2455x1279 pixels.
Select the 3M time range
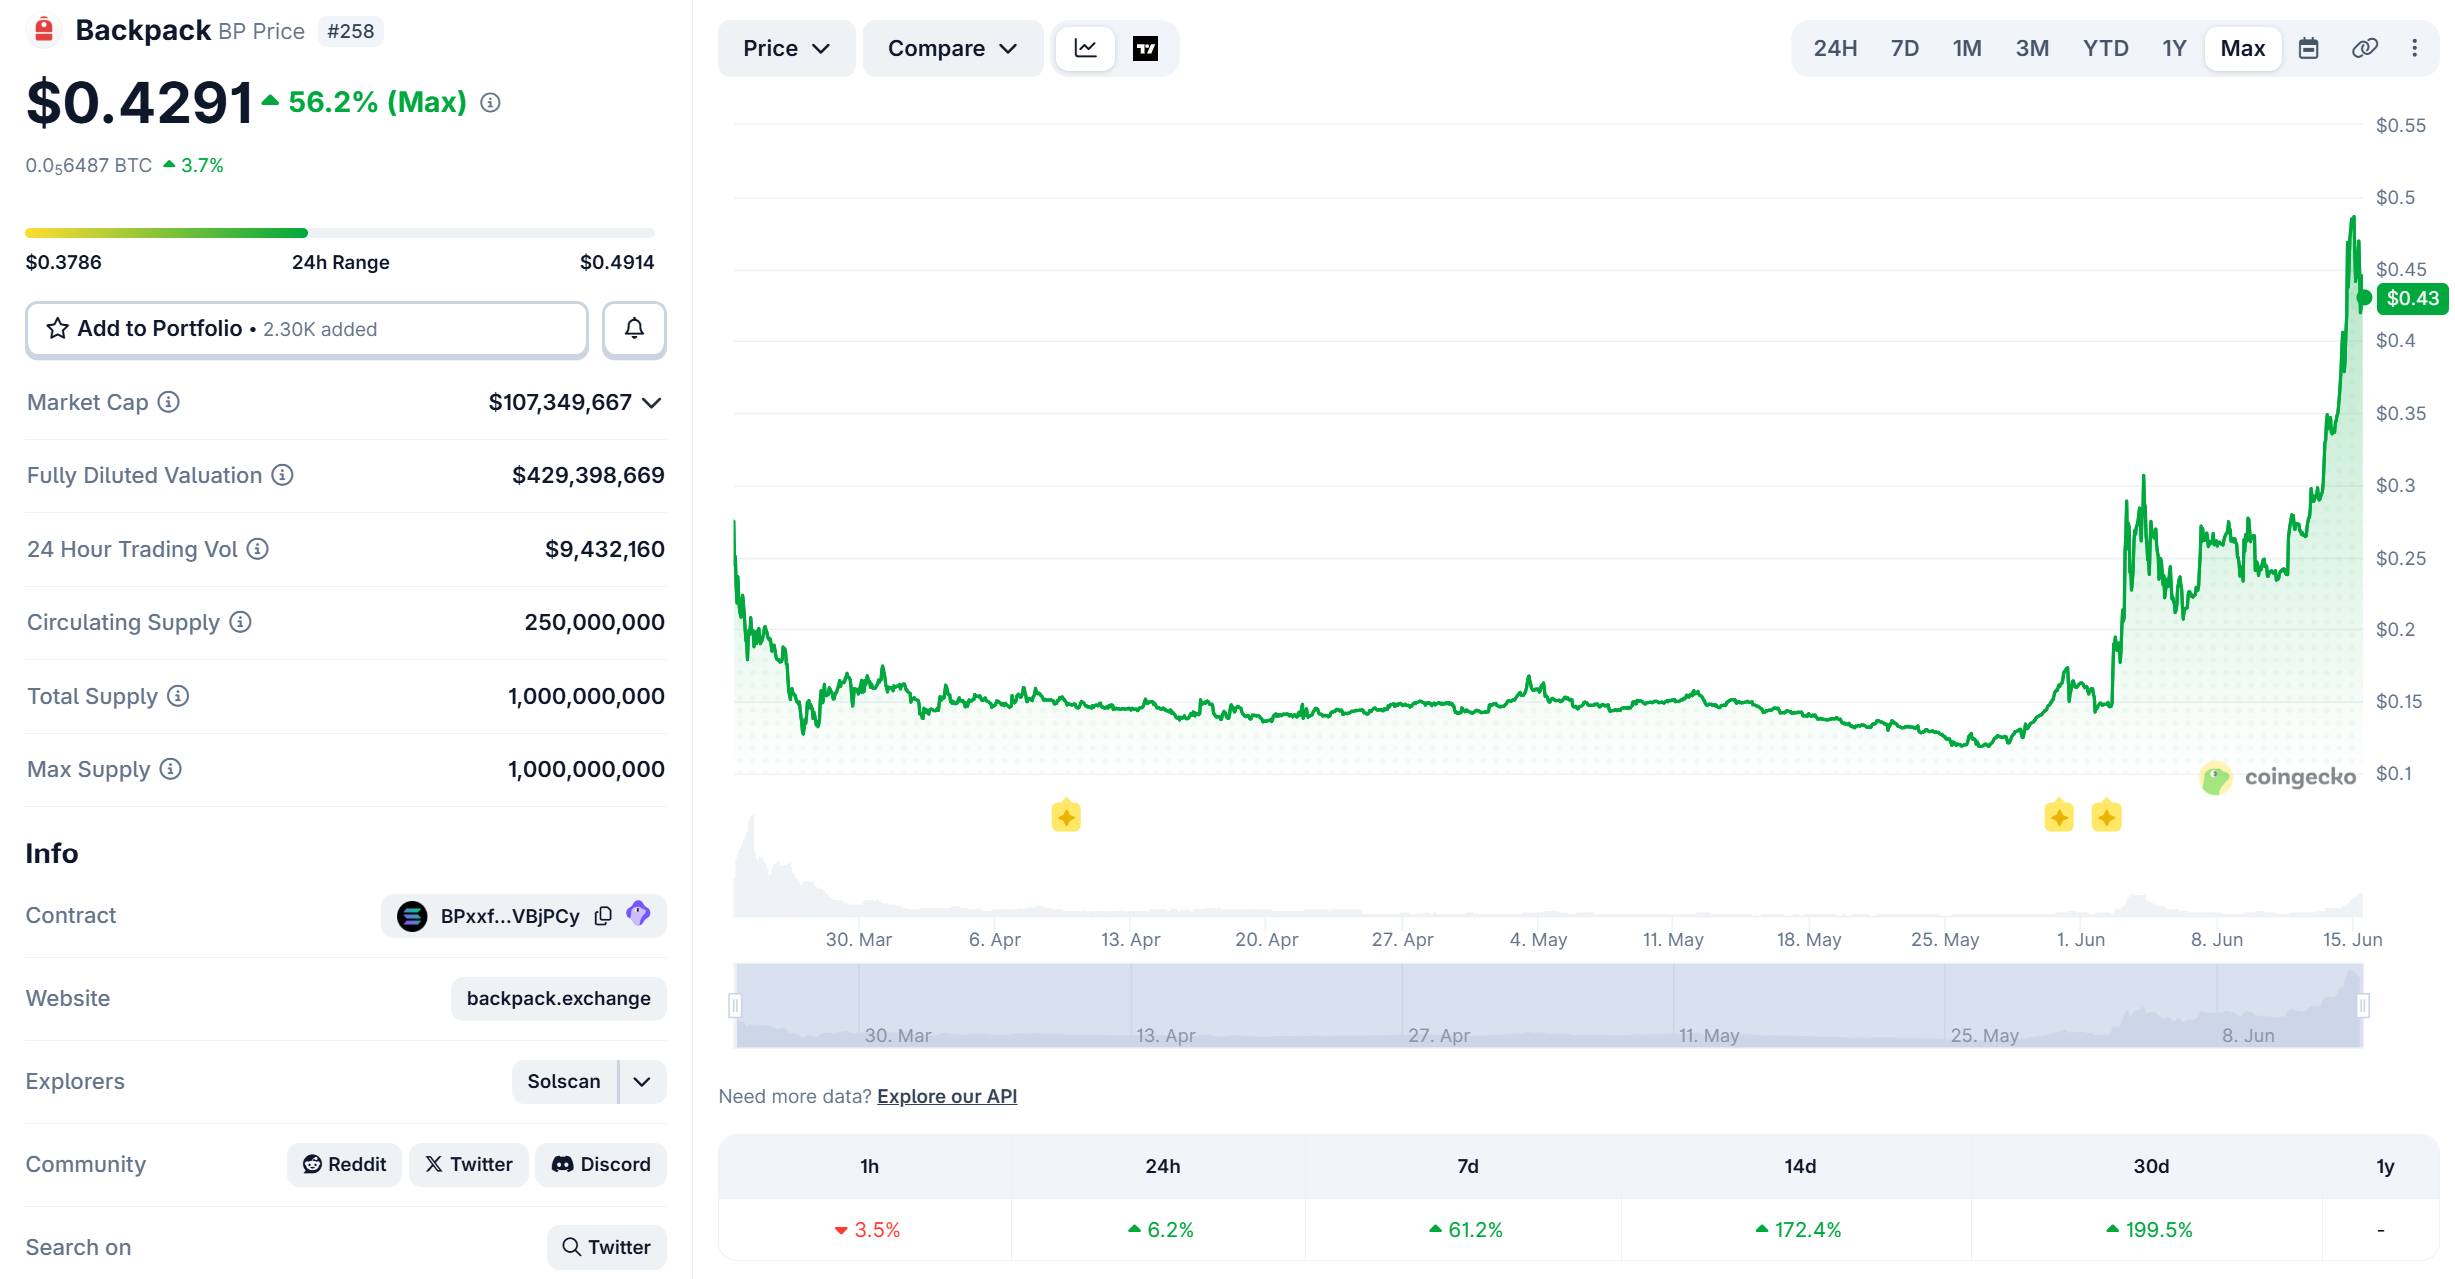[2032, 48]
